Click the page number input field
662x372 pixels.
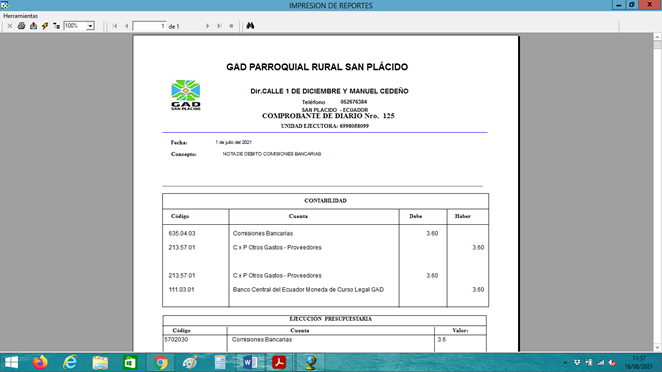pyautogui.click(x=149, y=26)
